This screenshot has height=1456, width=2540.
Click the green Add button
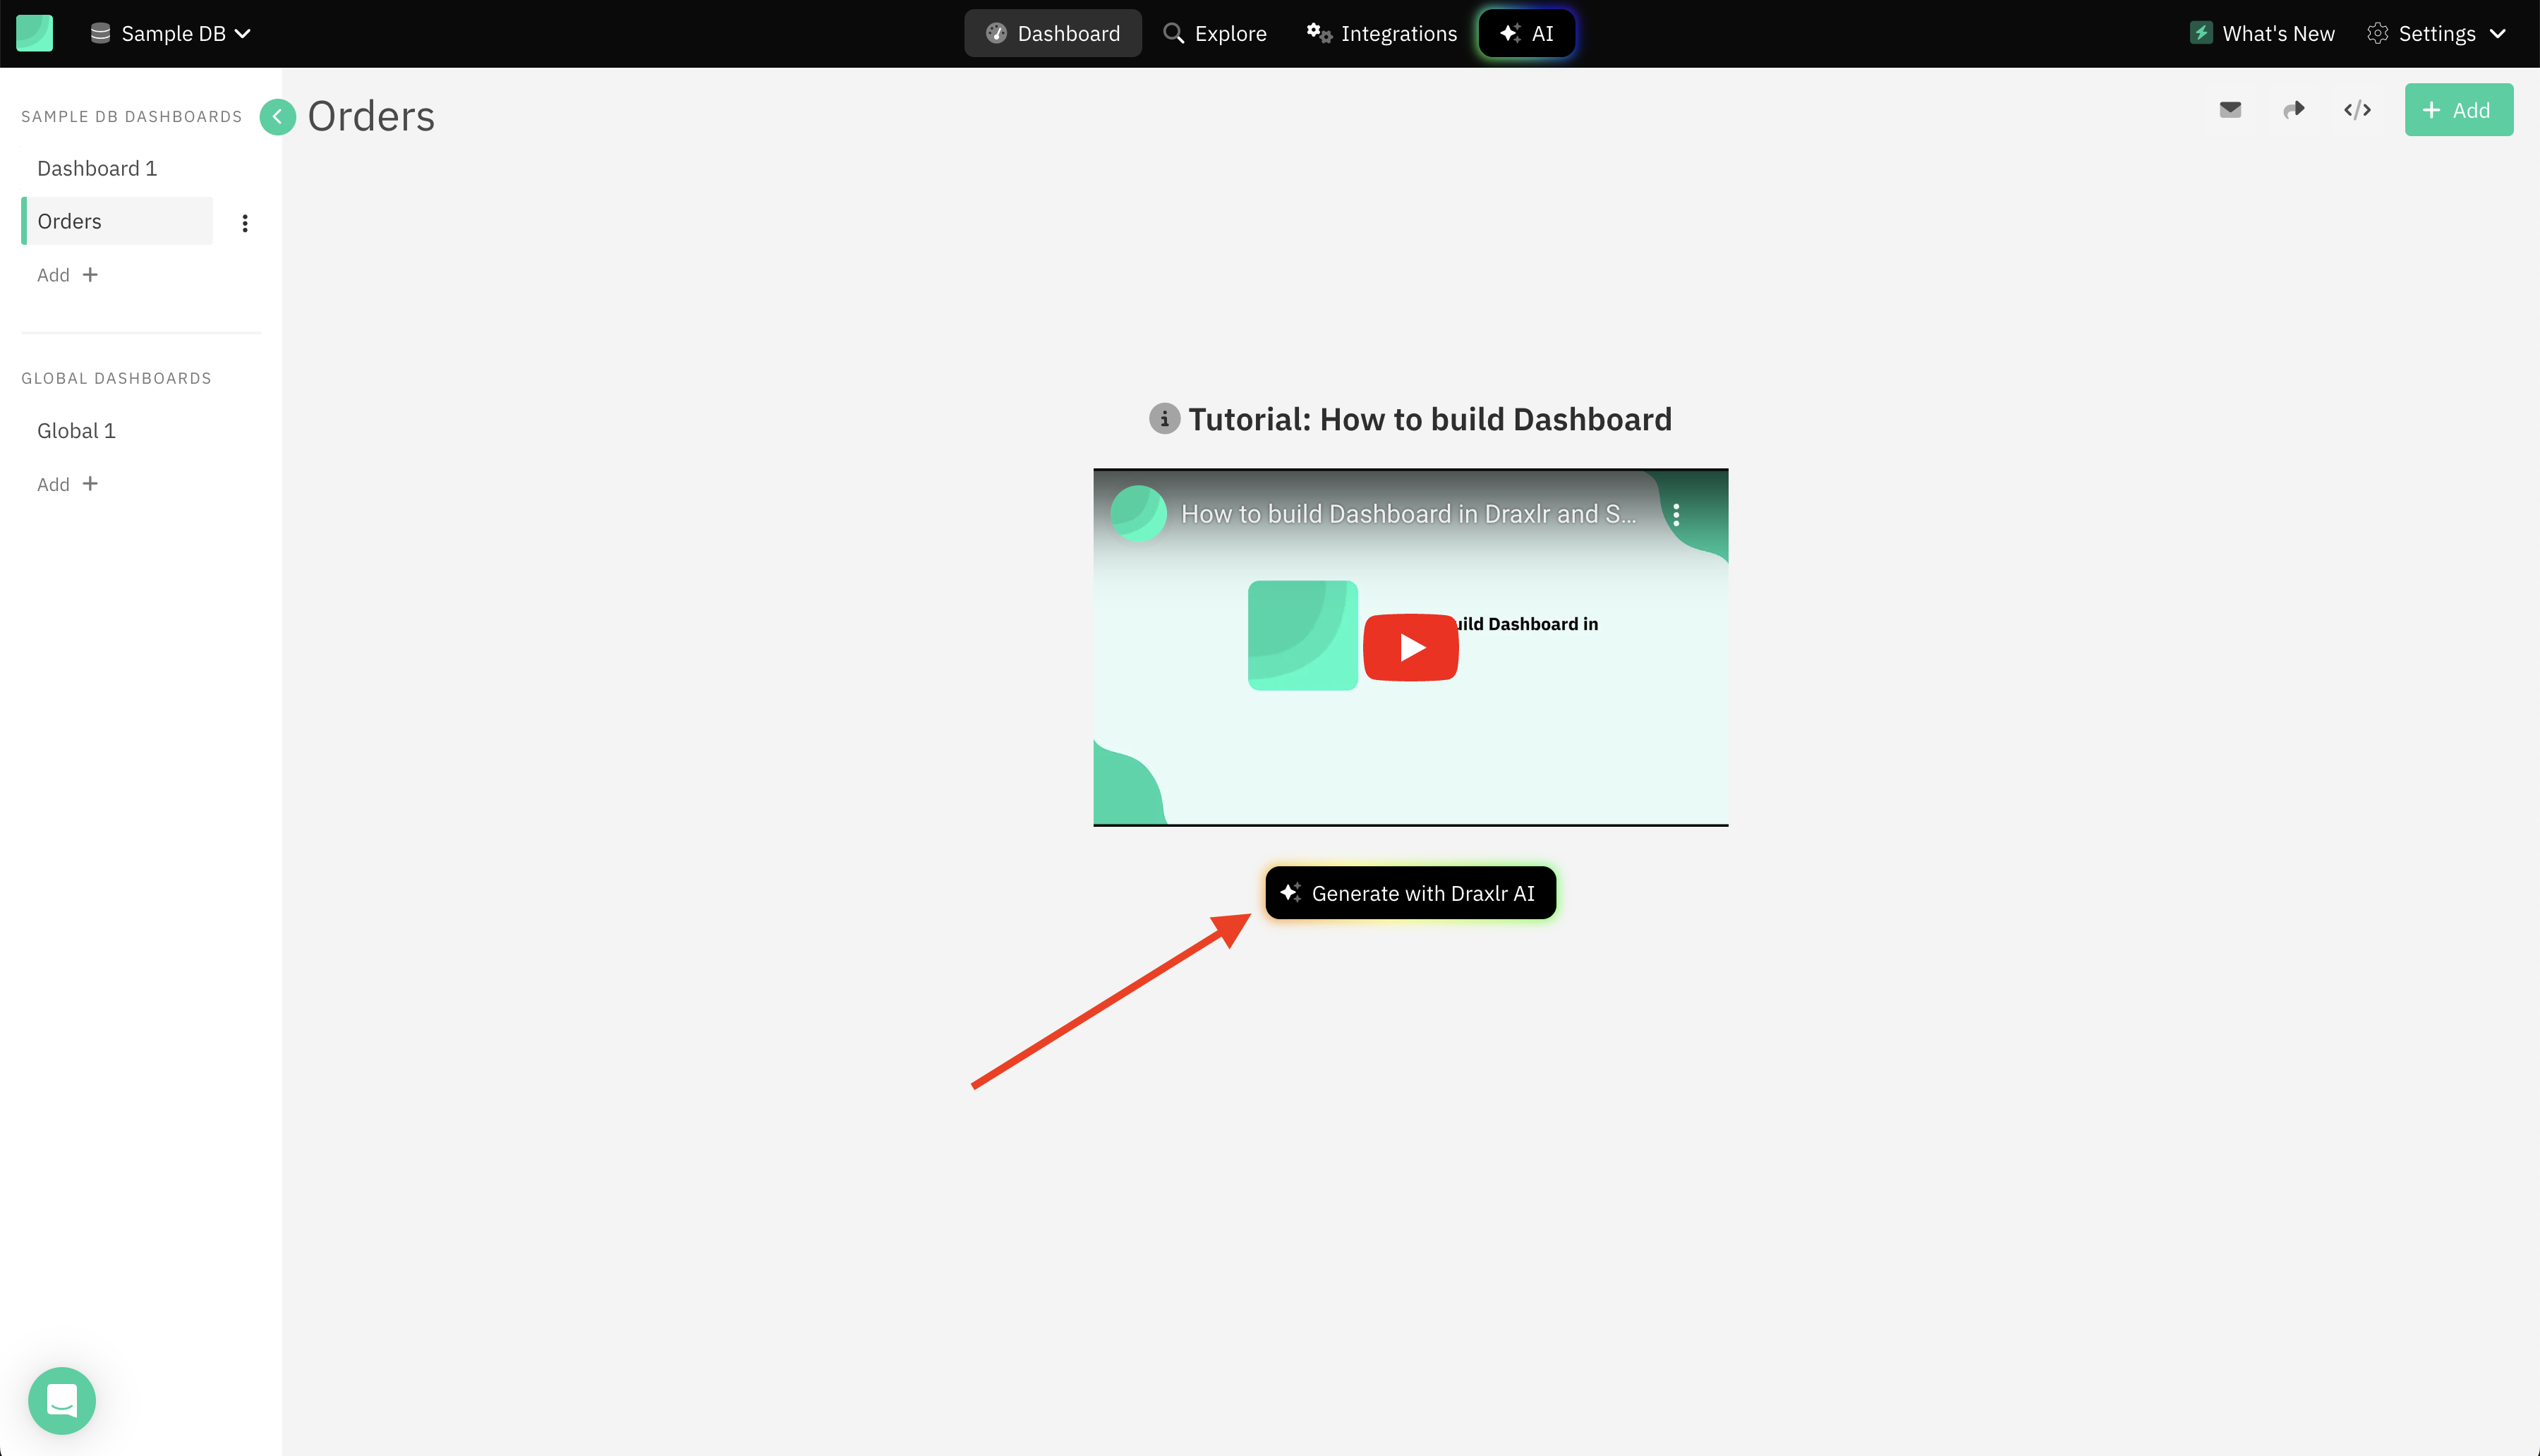pyautogui.click(x=2458, y=110)
